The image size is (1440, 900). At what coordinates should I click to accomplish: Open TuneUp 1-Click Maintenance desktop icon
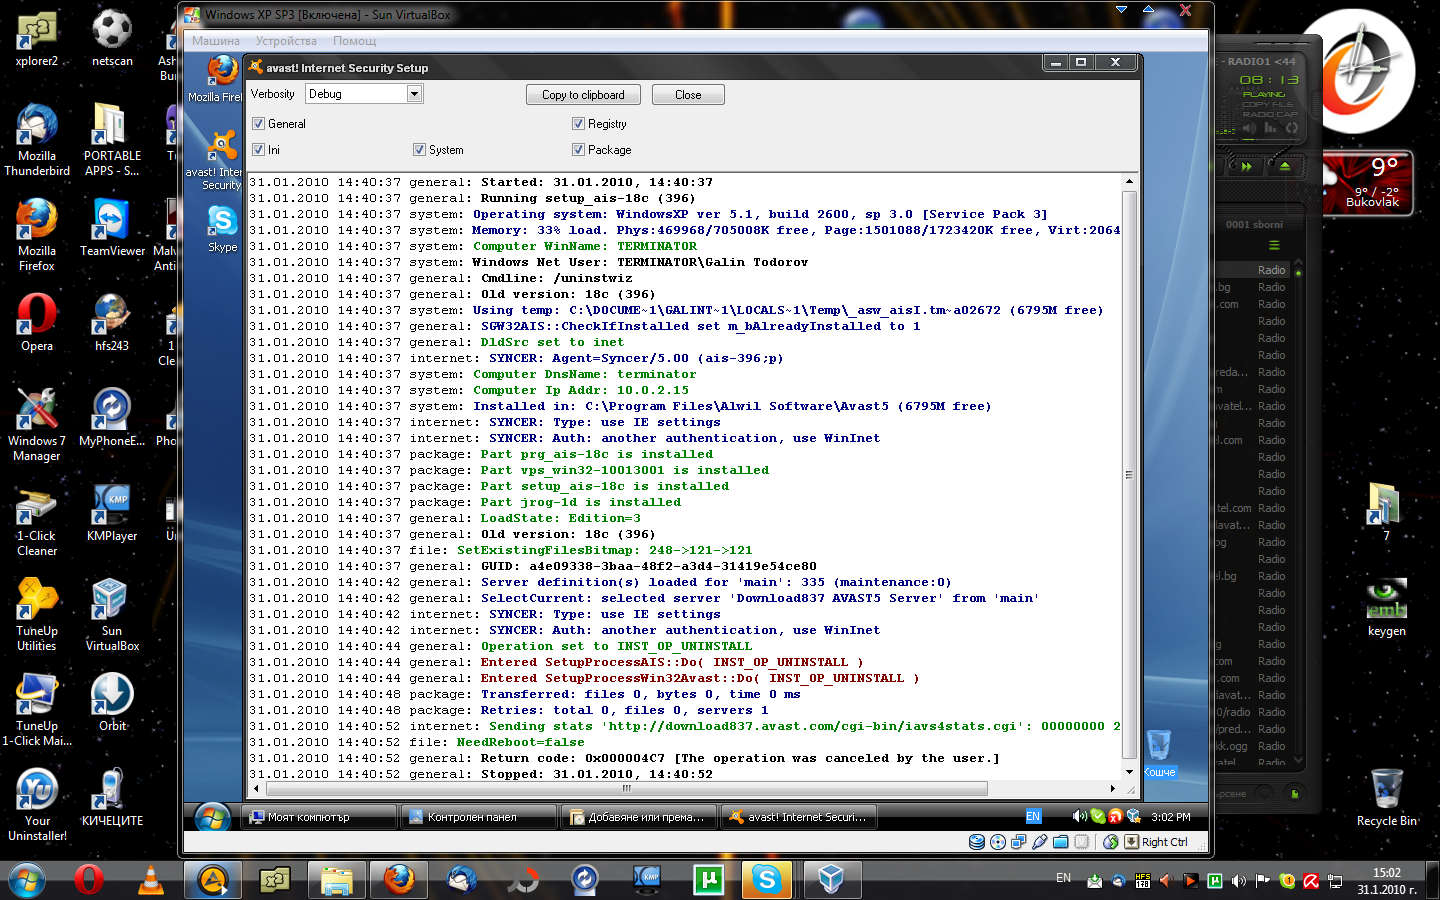[37, 710]
